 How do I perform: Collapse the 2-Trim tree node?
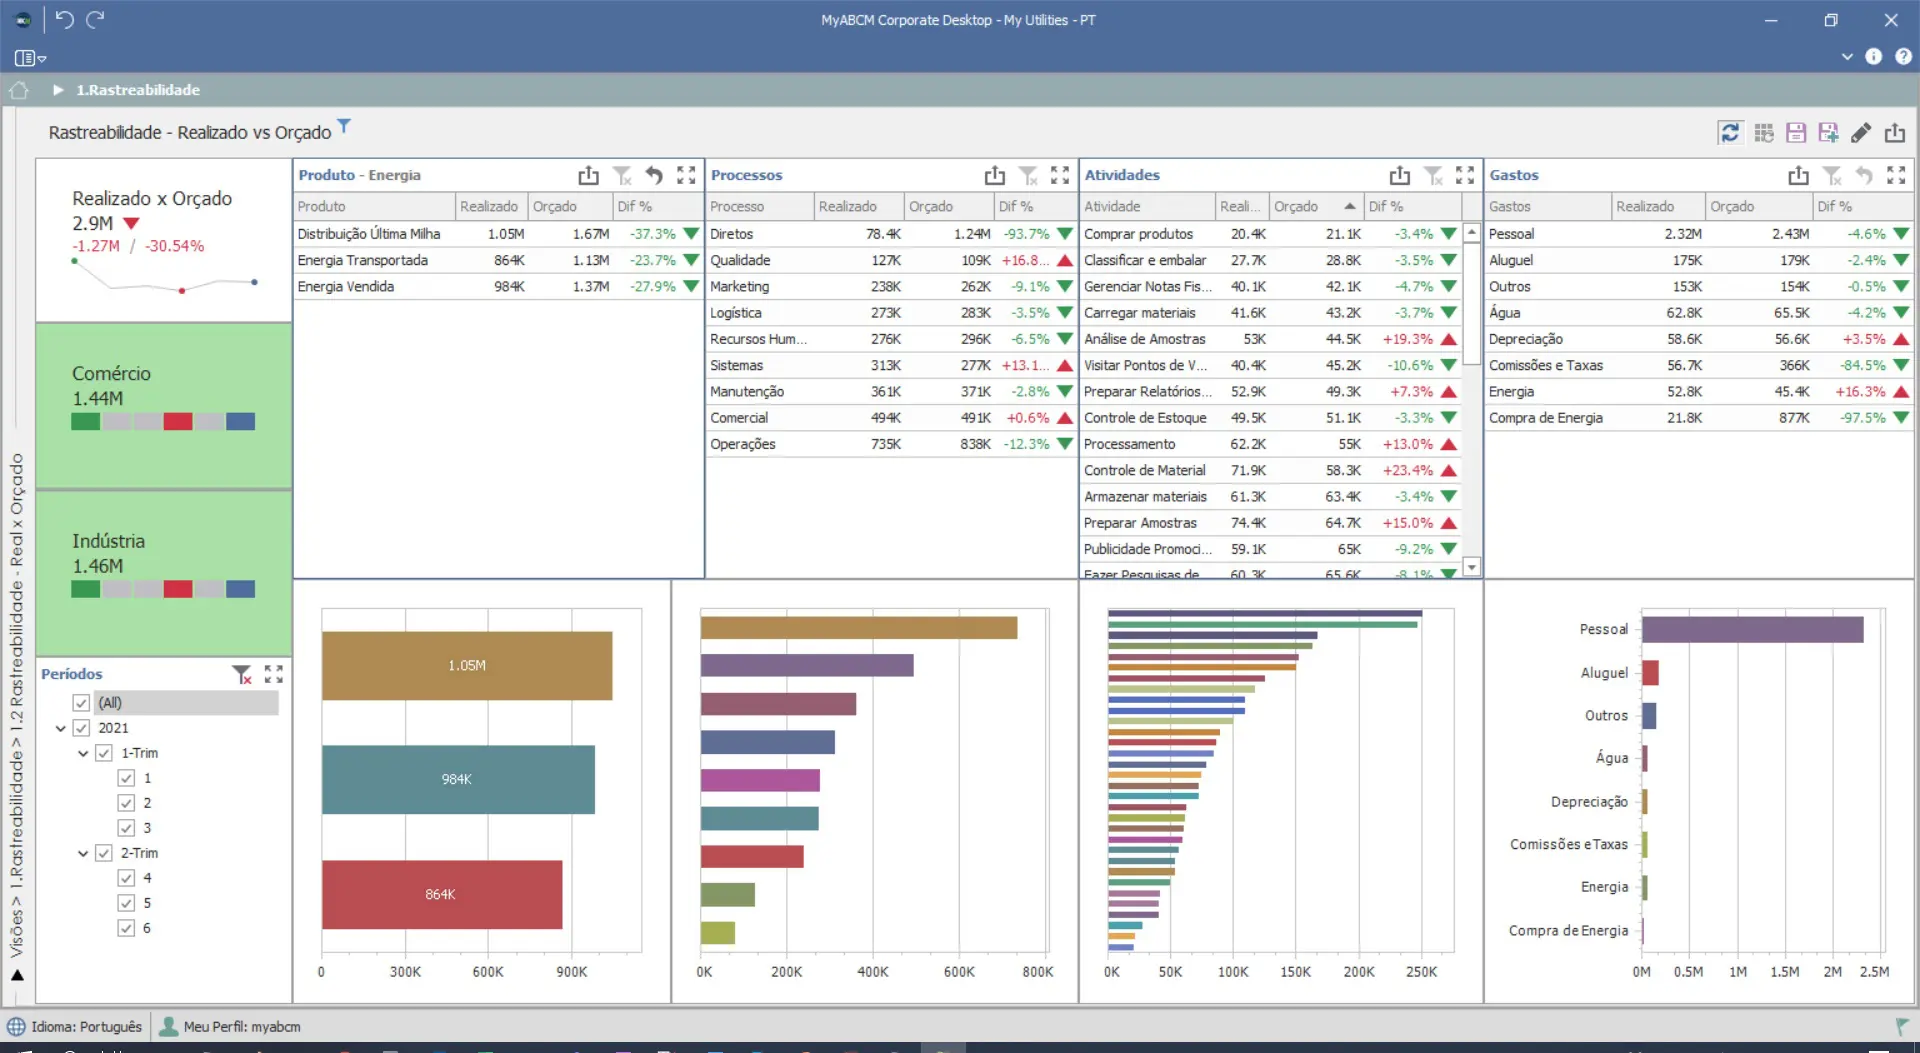[83, 853]
